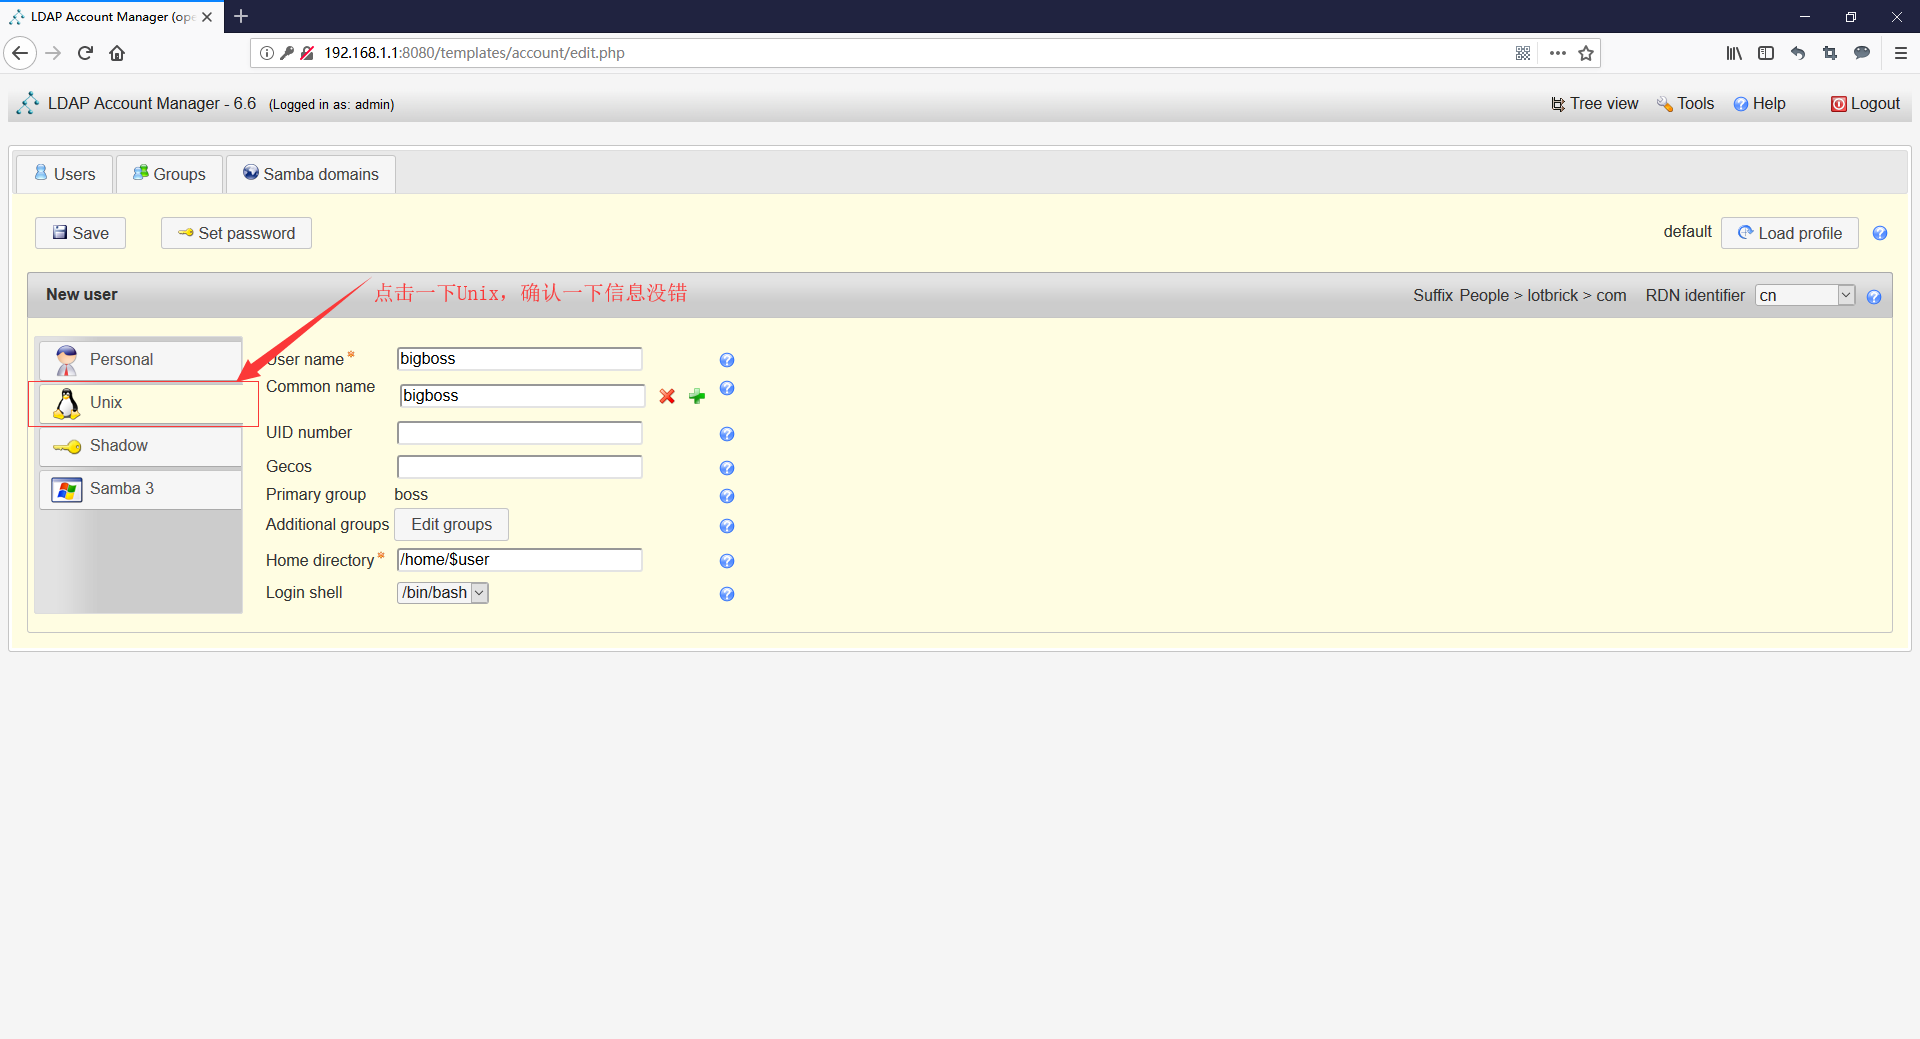Click the key icon in address bar
The width and height of the screenshot is (1920, 1039).
287,53
